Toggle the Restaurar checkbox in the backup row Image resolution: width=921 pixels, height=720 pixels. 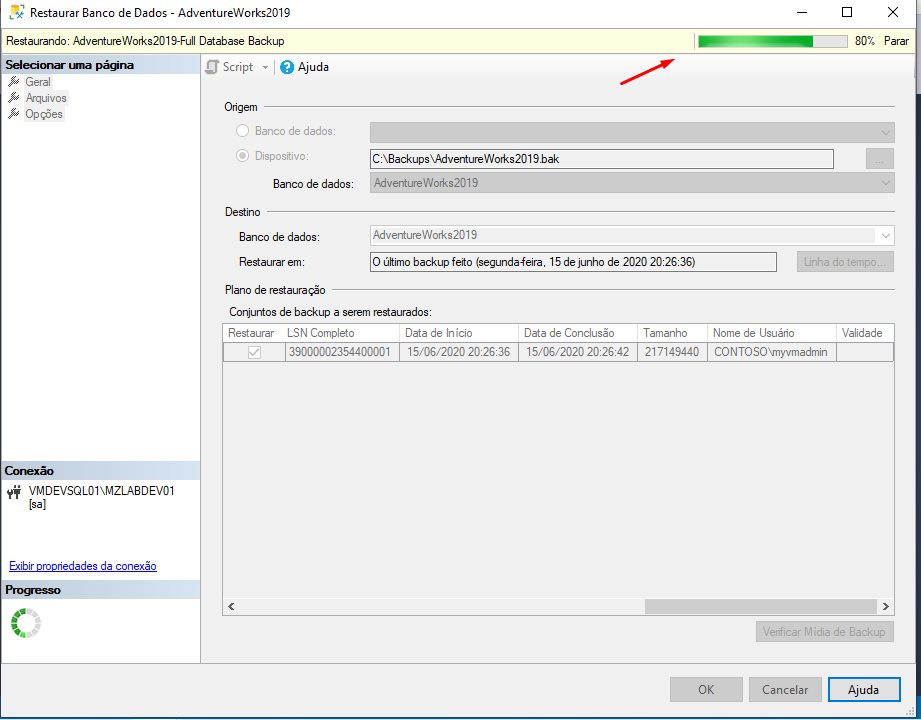(254, 352)
